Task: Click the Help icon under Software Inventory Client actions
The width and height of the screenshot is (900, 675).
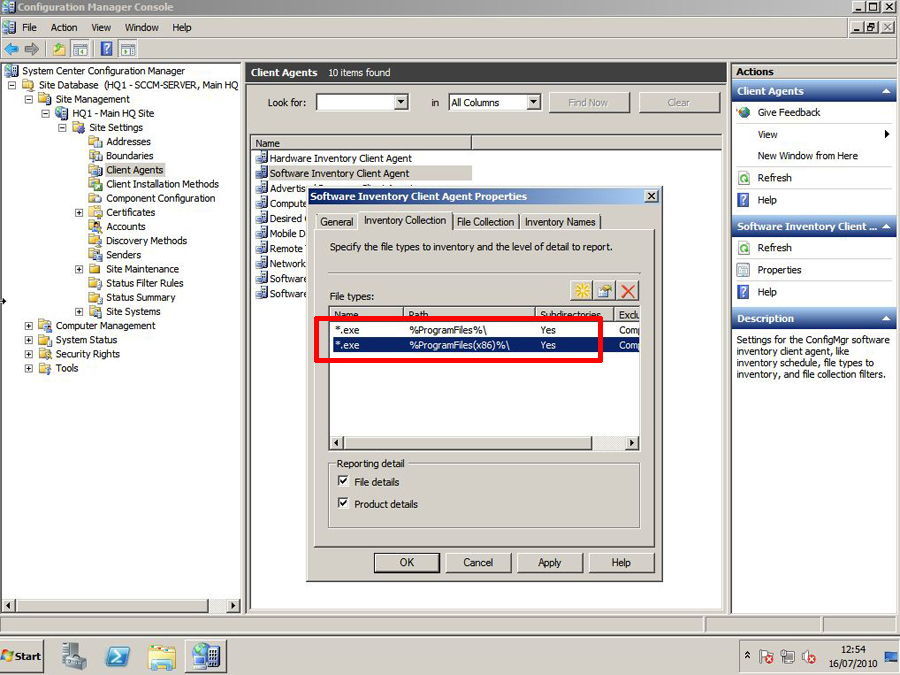Action: pyautogui.click(x=744, y=292)
